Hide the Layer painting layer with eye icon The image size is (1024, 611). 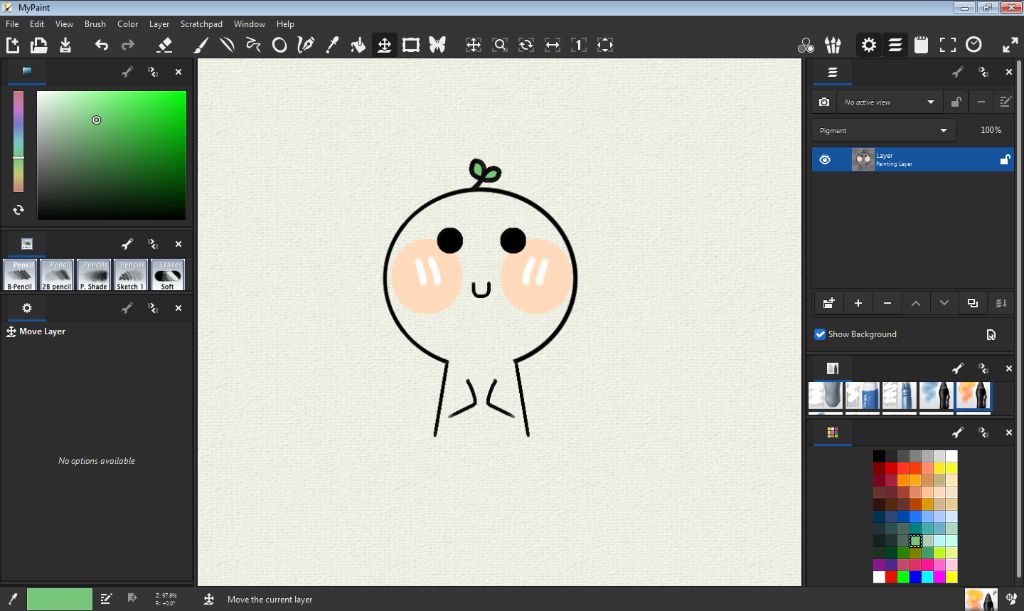point(825,159)
